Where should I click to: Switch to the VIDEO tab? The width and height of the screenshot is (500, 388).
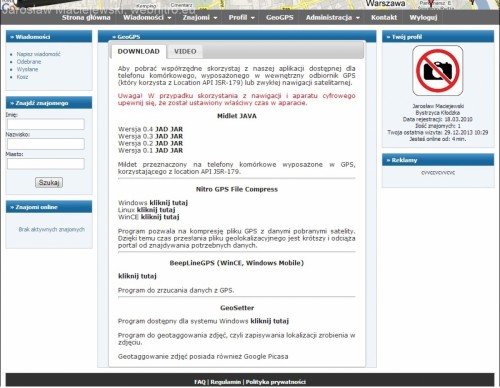point(185,51)
